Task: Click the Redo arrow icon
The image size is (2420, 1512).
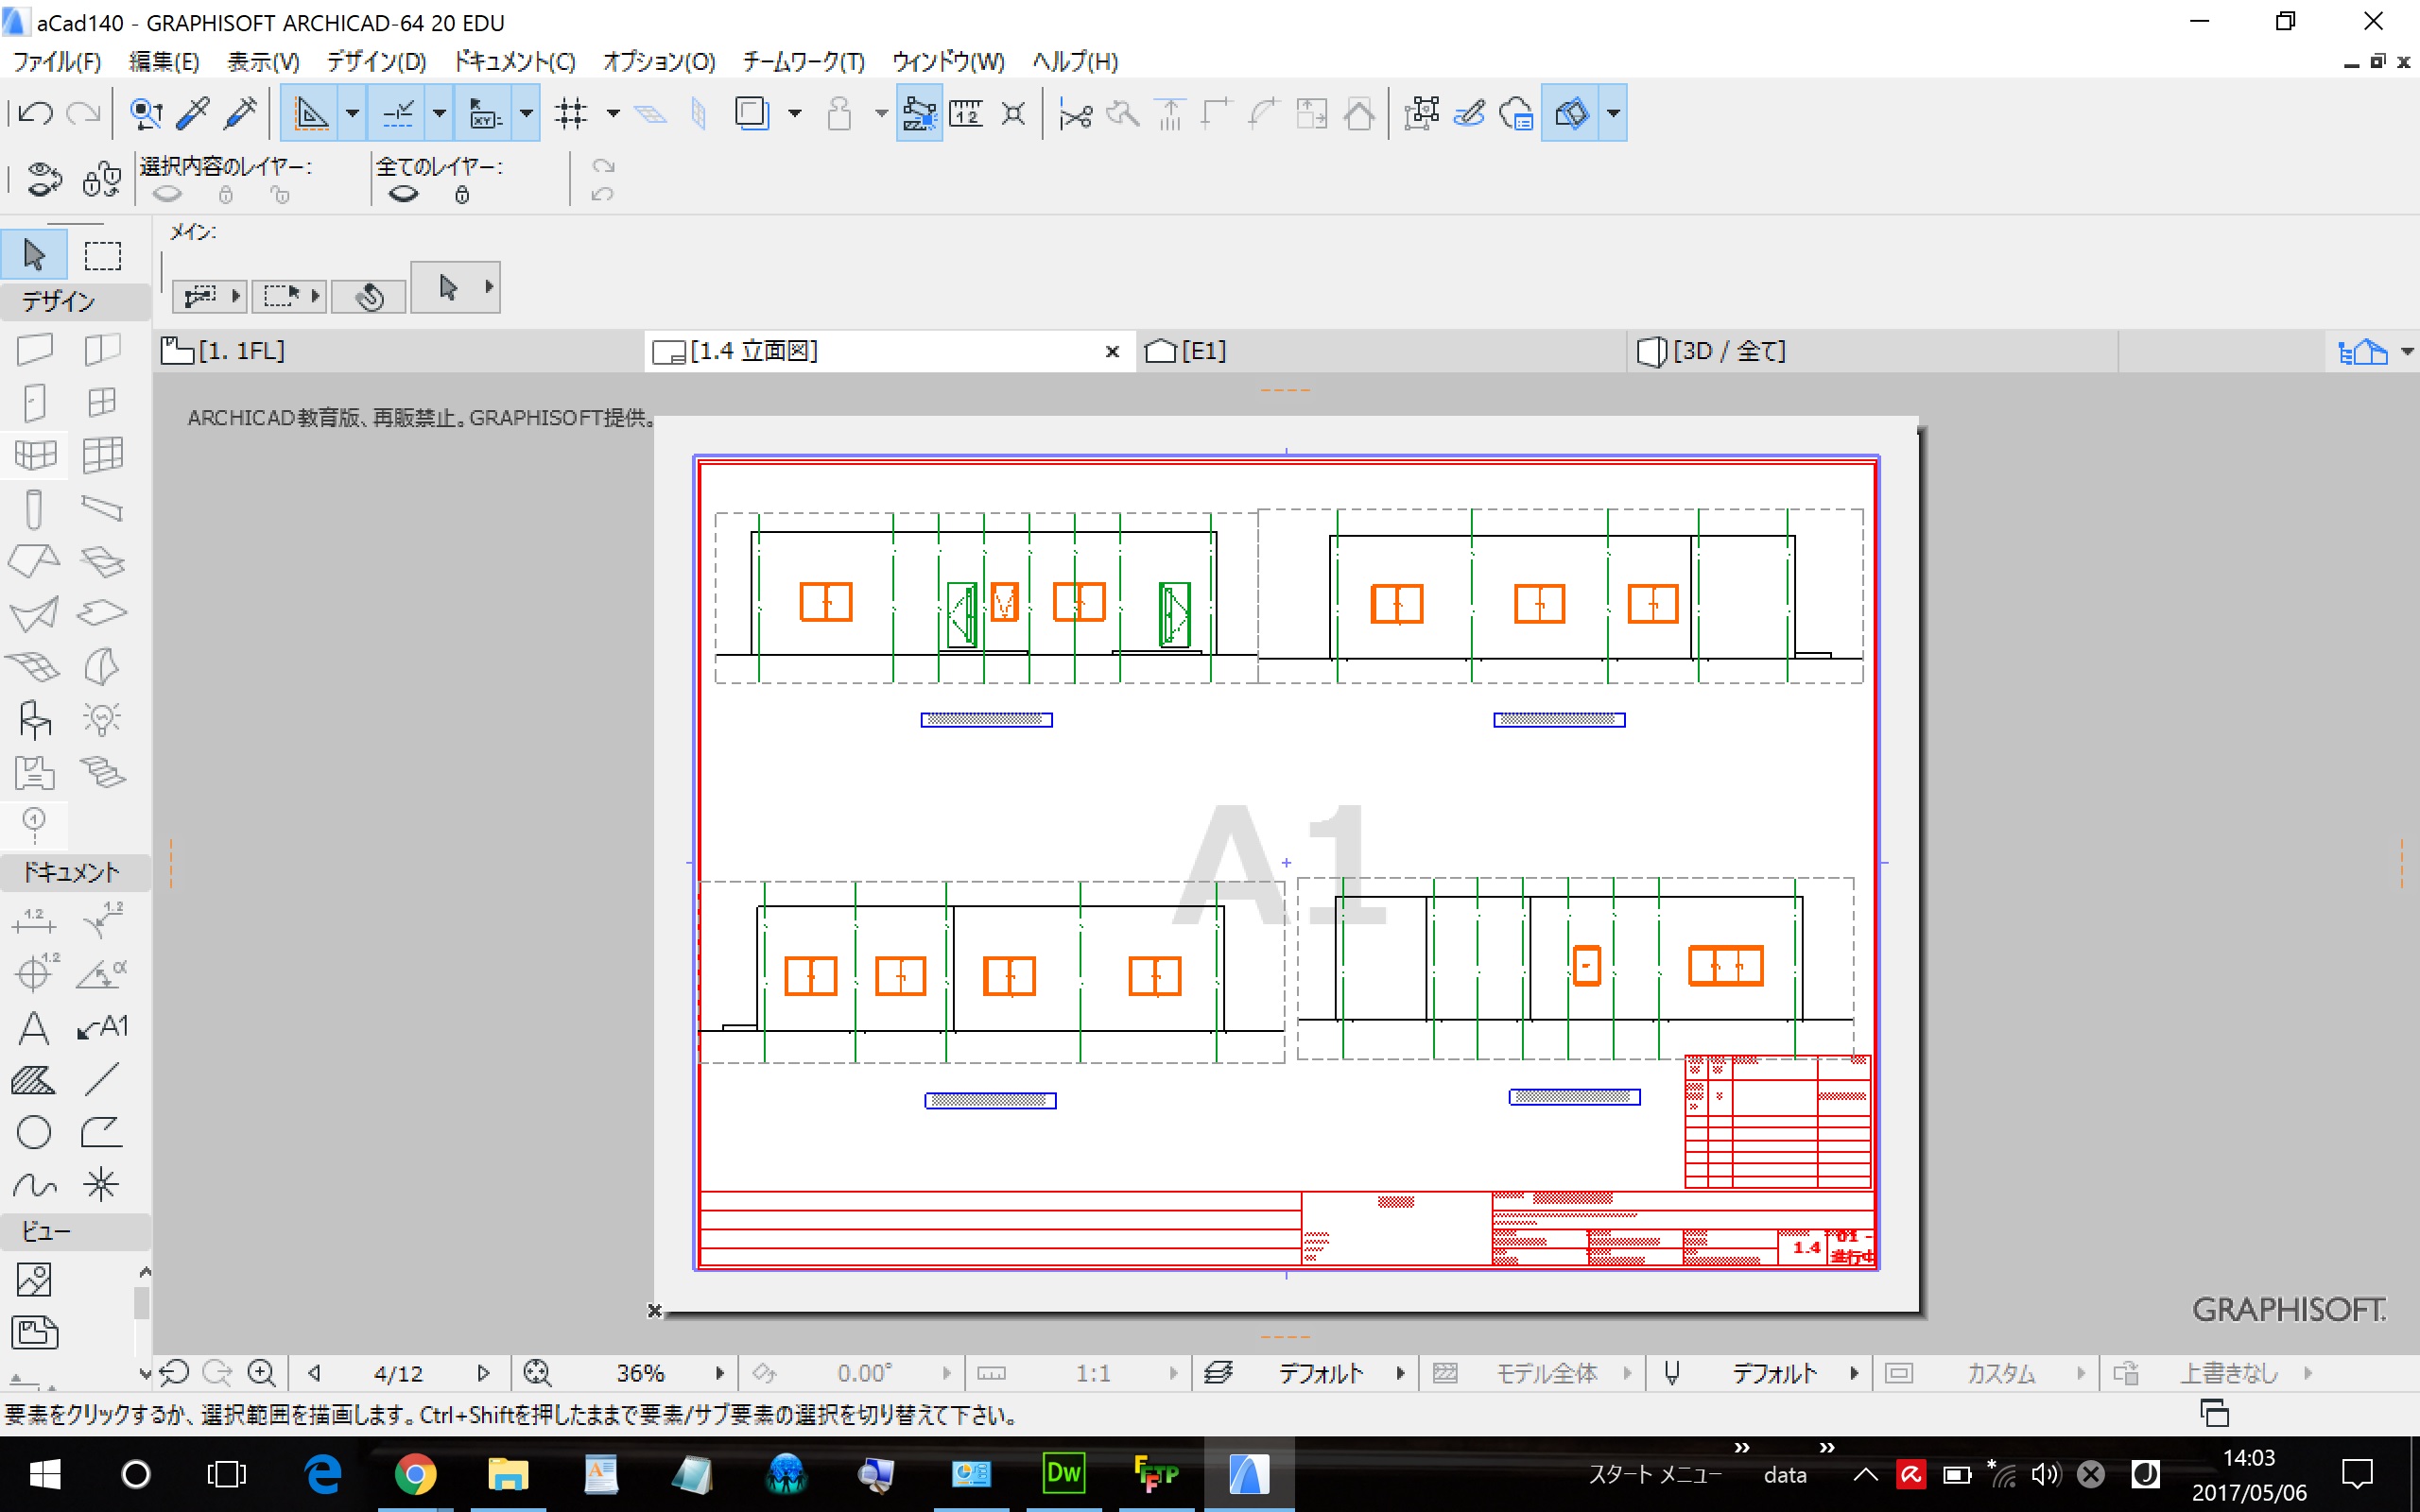Action: (x=84, y=114)
